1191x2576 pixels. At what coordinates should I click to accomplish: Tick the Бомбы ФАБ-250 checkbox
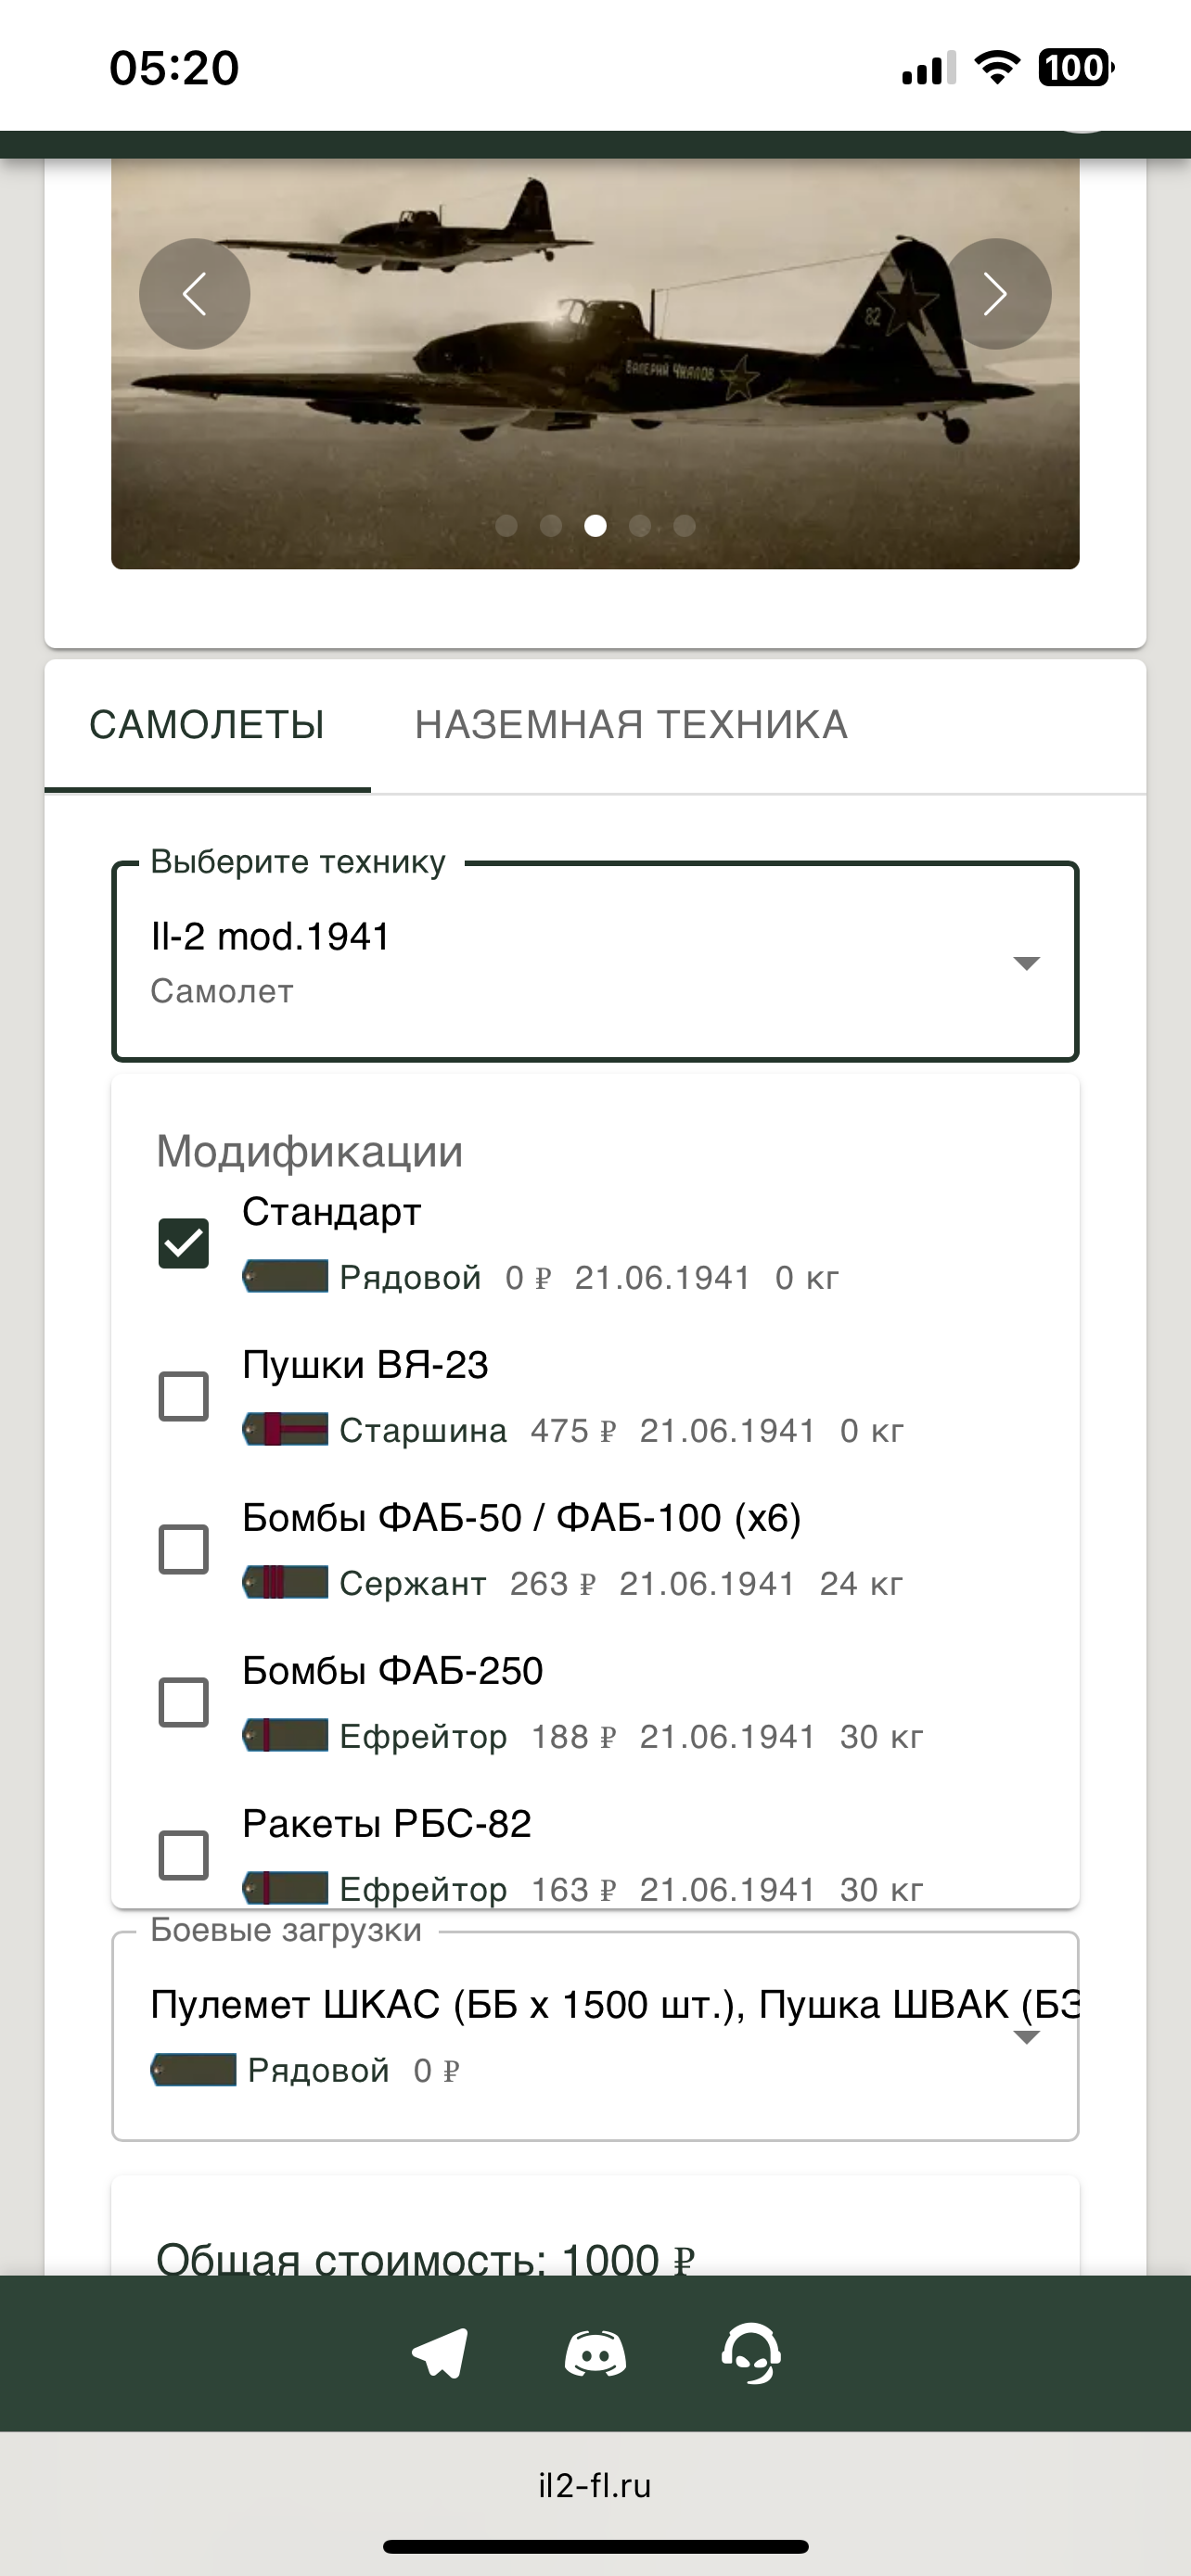coord(184,1702)
